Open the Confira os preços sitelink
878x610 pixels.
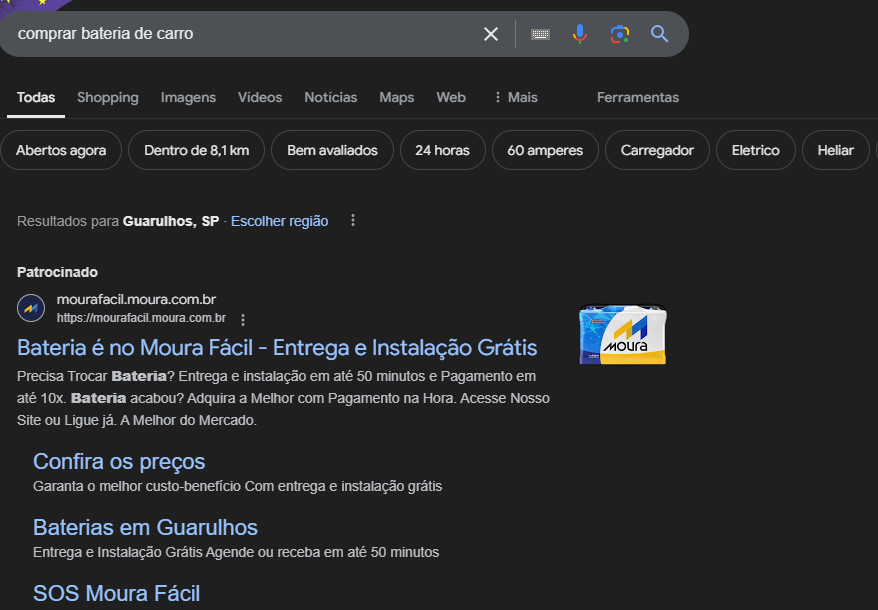(x=119, y=461)
